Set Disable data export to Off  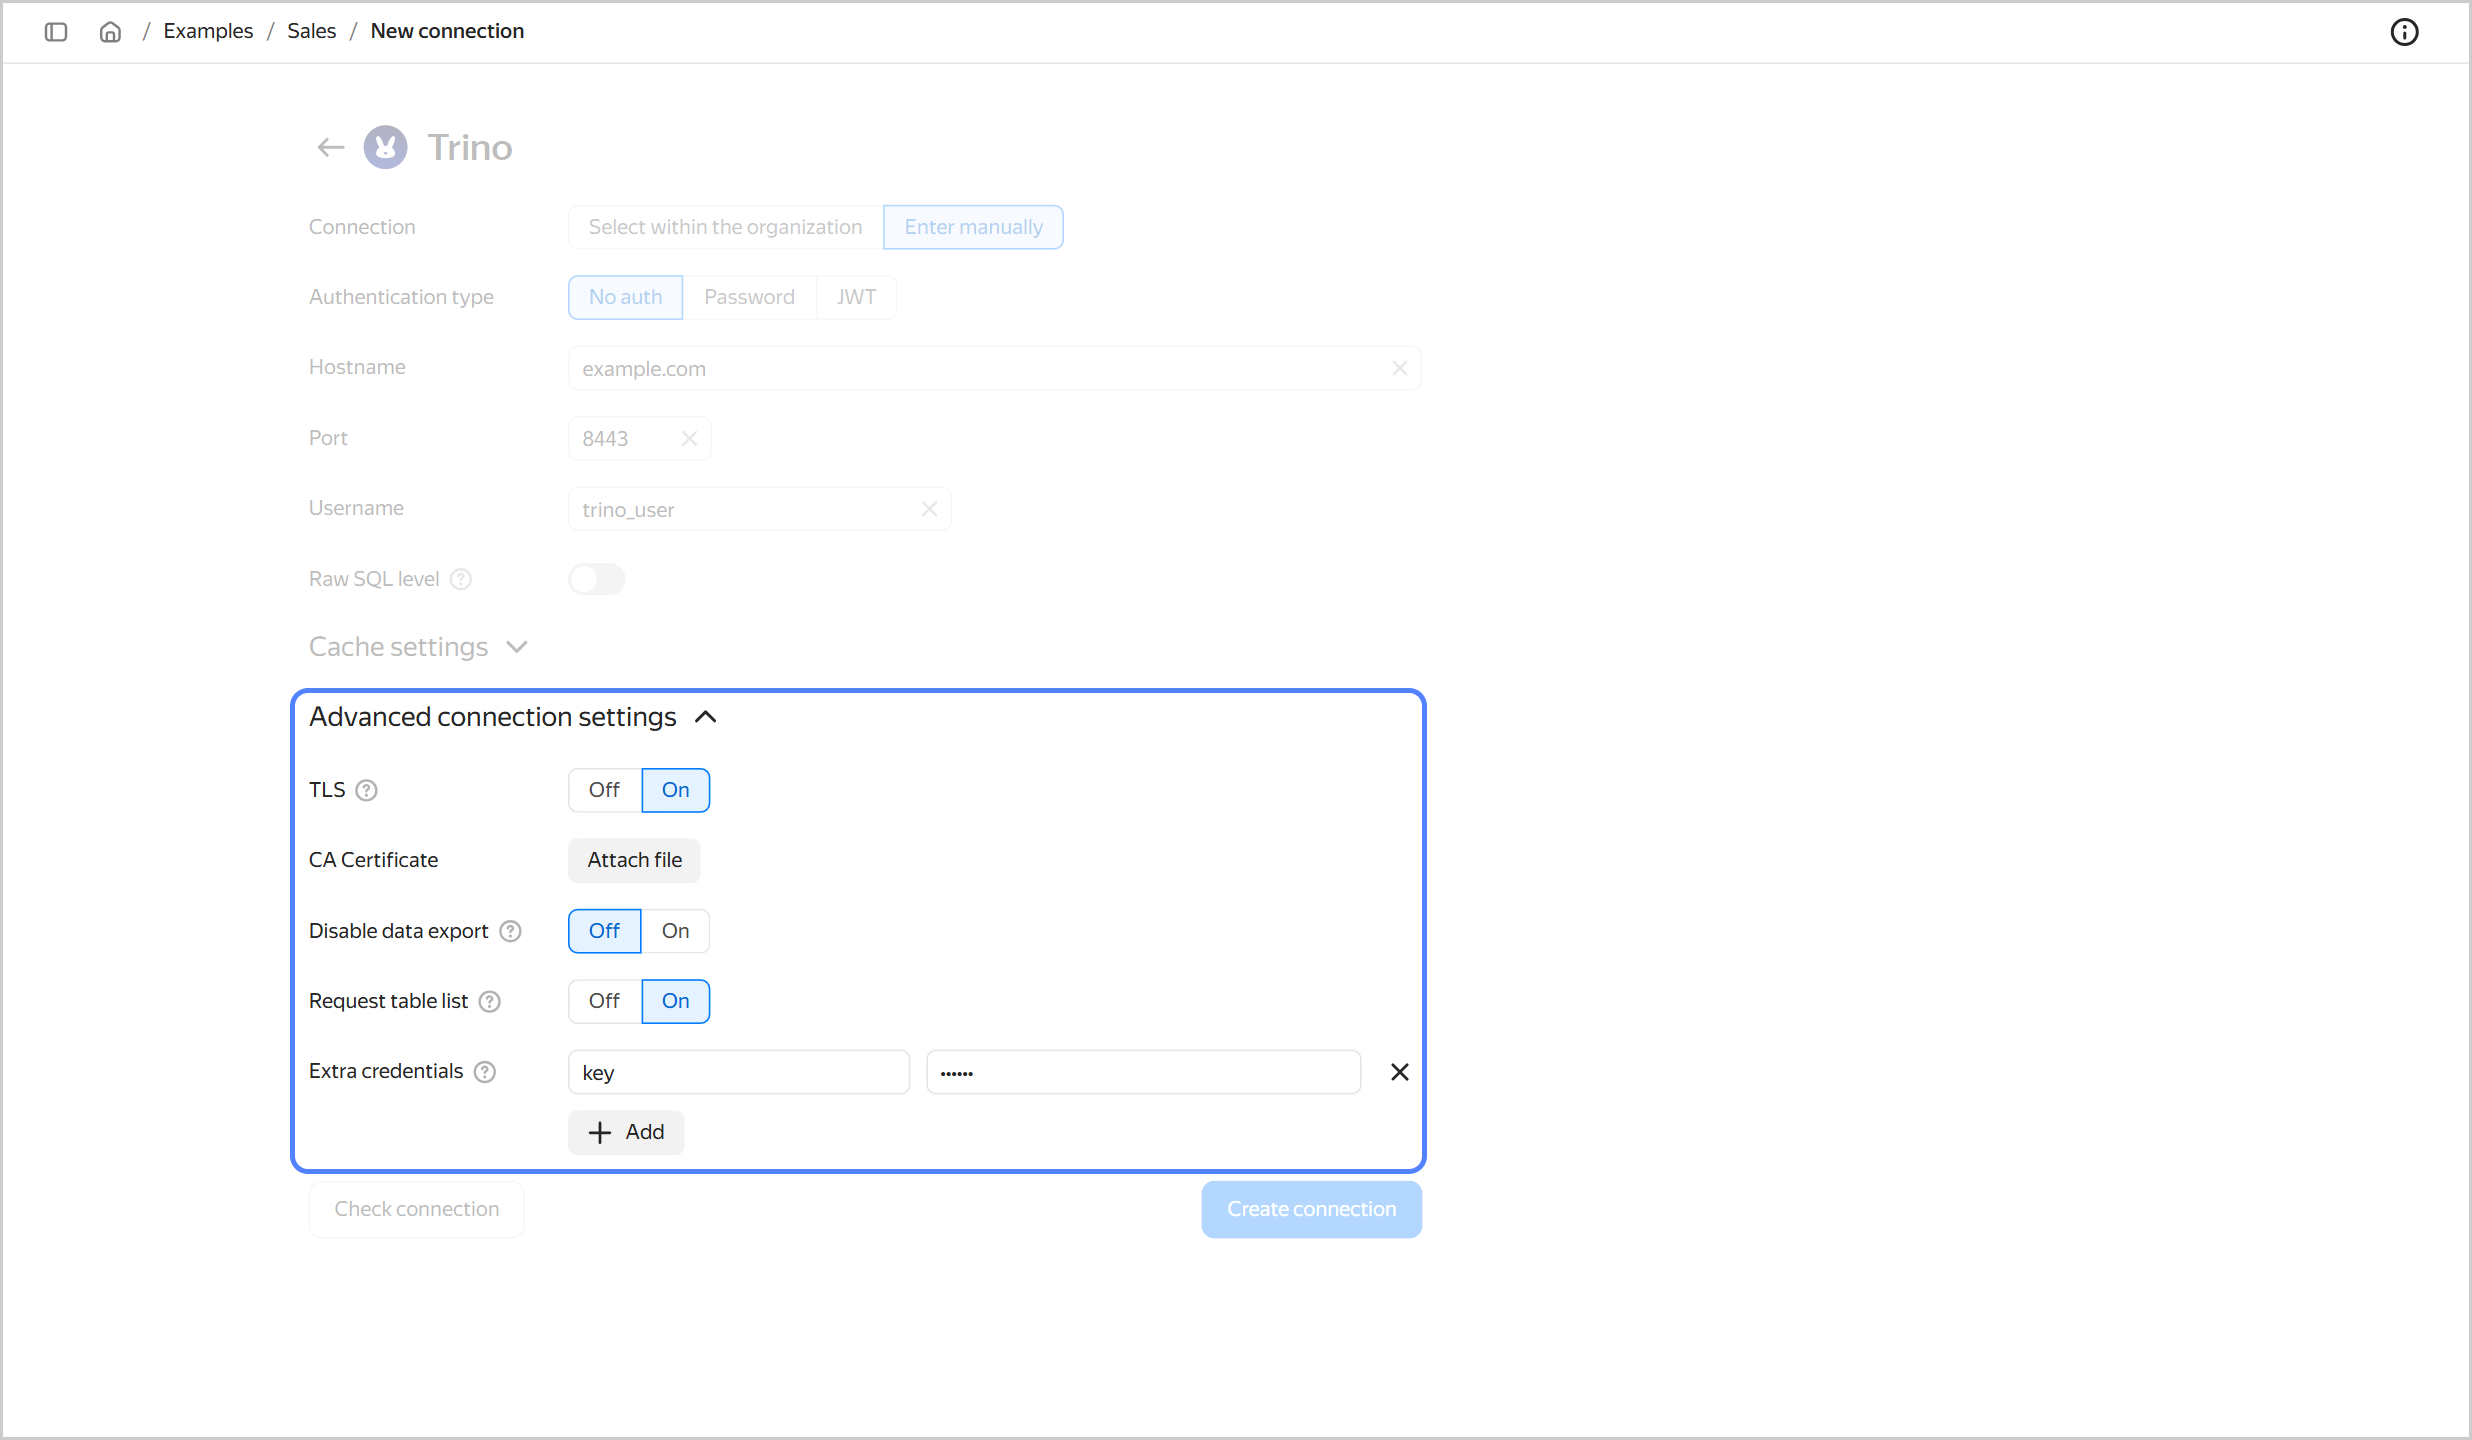[x=604, y=931]
